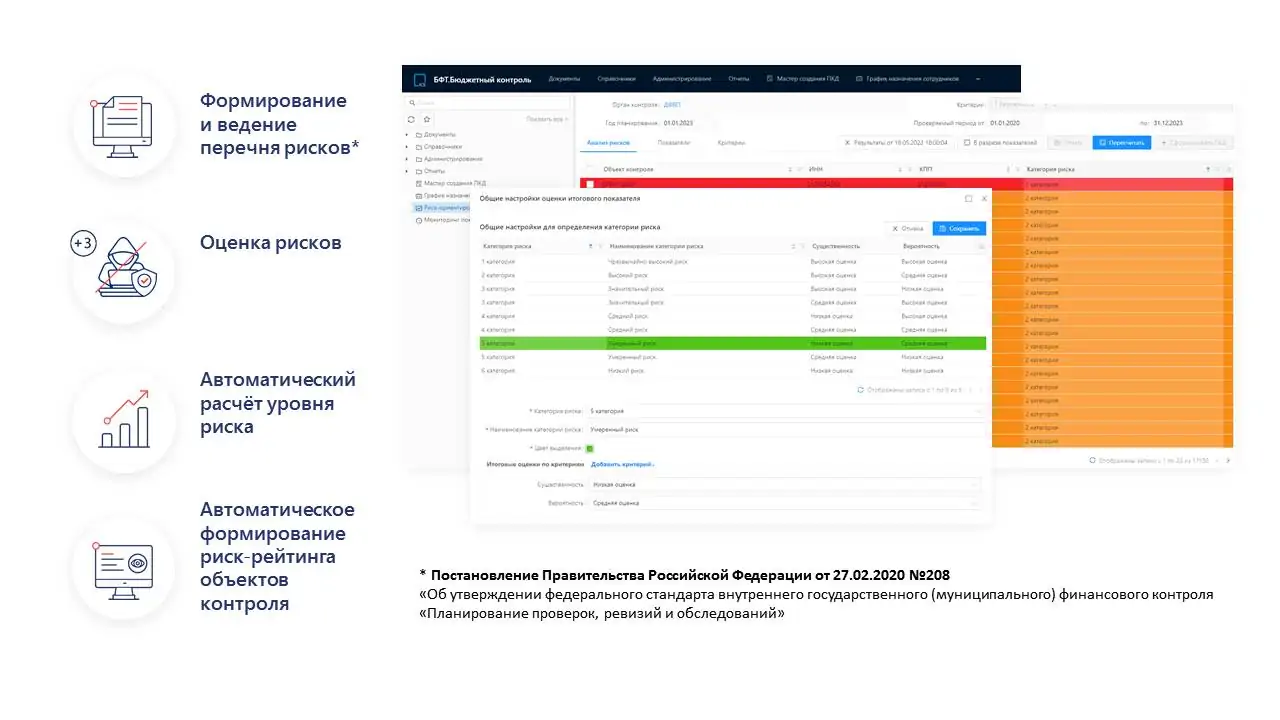The width and height of the screenshot is (1280, 720).
Task: Click the Наименование категории риска input field
Action: [785, 429]
